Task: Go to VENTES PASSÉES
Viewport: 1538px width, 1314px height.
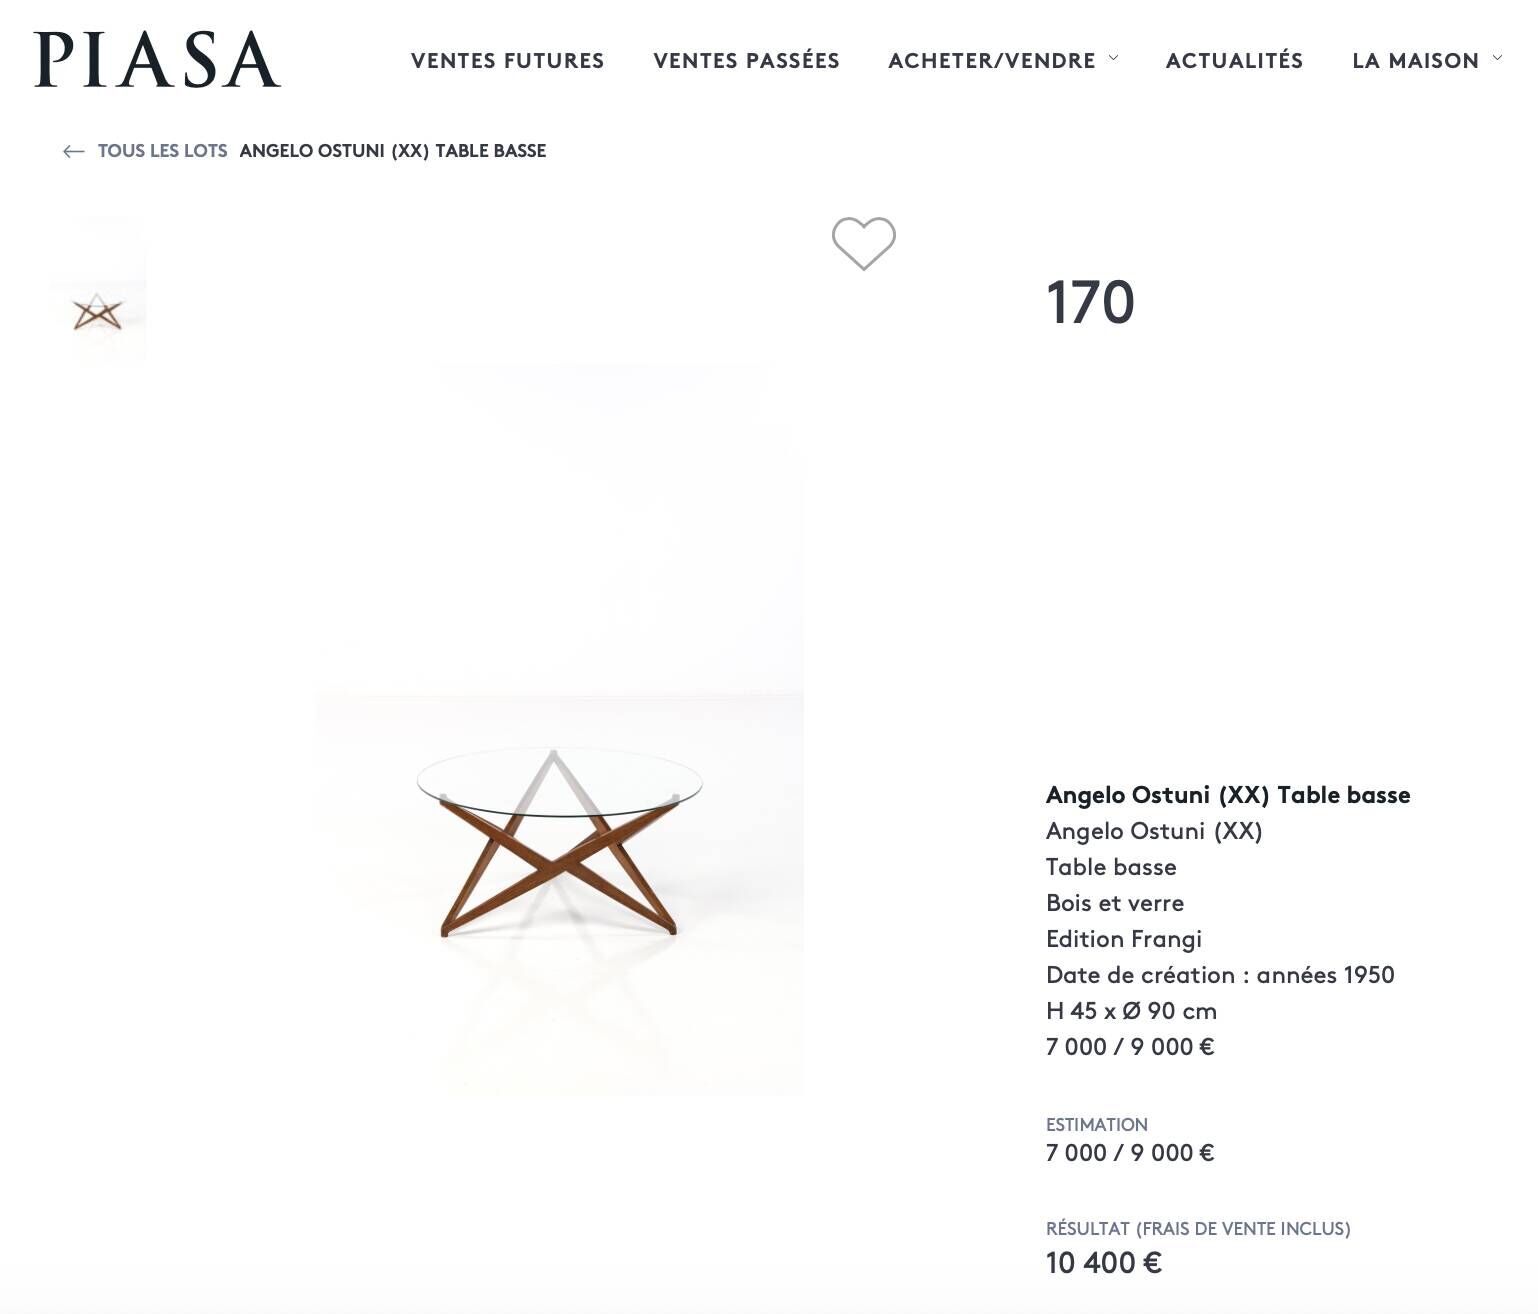Action: 746,61
